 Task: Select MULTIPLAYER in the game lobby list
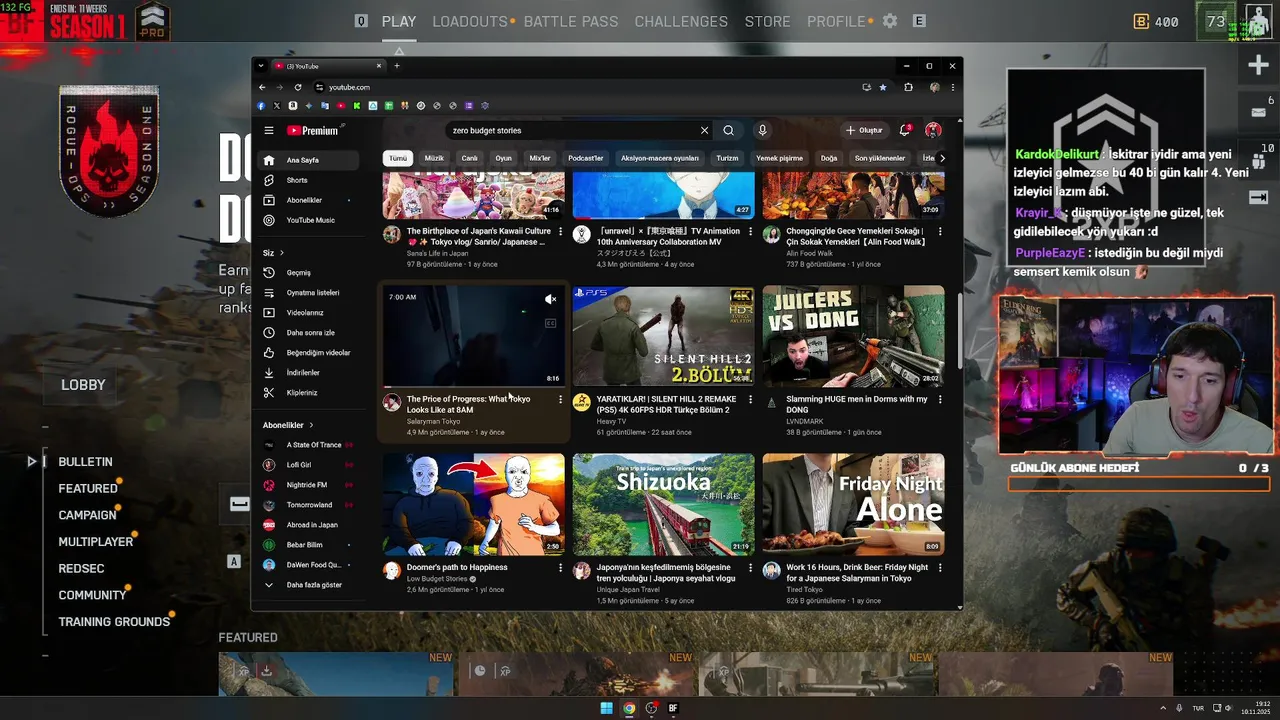[x=96, y=541]
